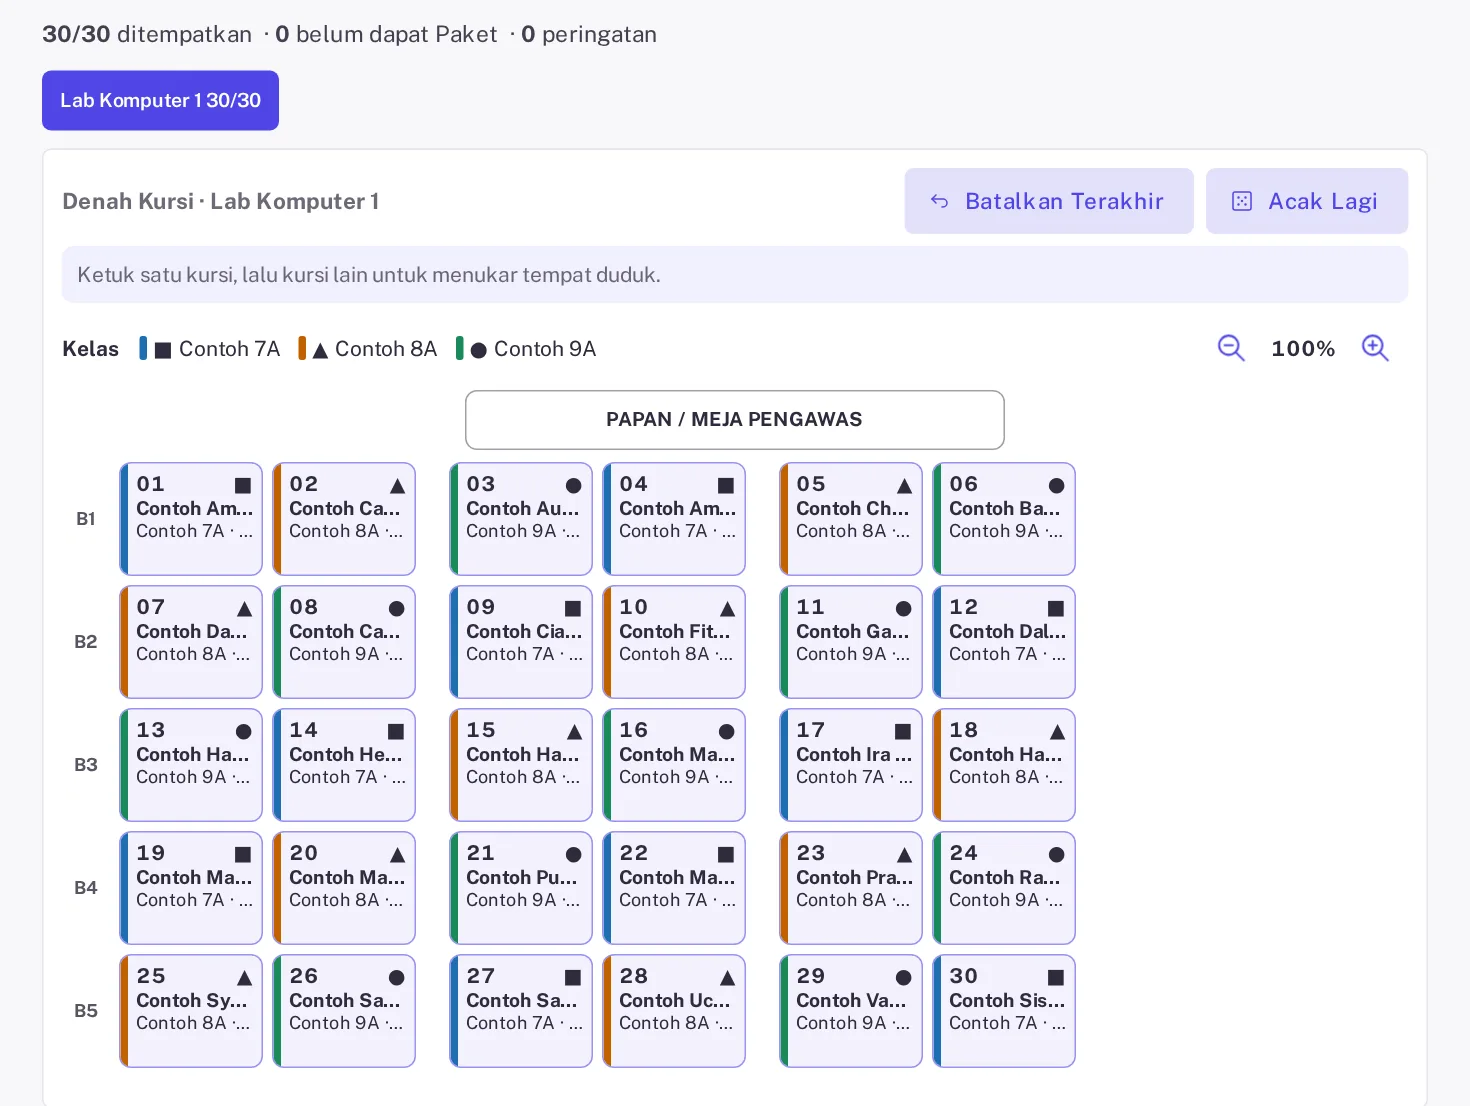Tap seat 24 Contoh Ra... card

click(1004, 888)
